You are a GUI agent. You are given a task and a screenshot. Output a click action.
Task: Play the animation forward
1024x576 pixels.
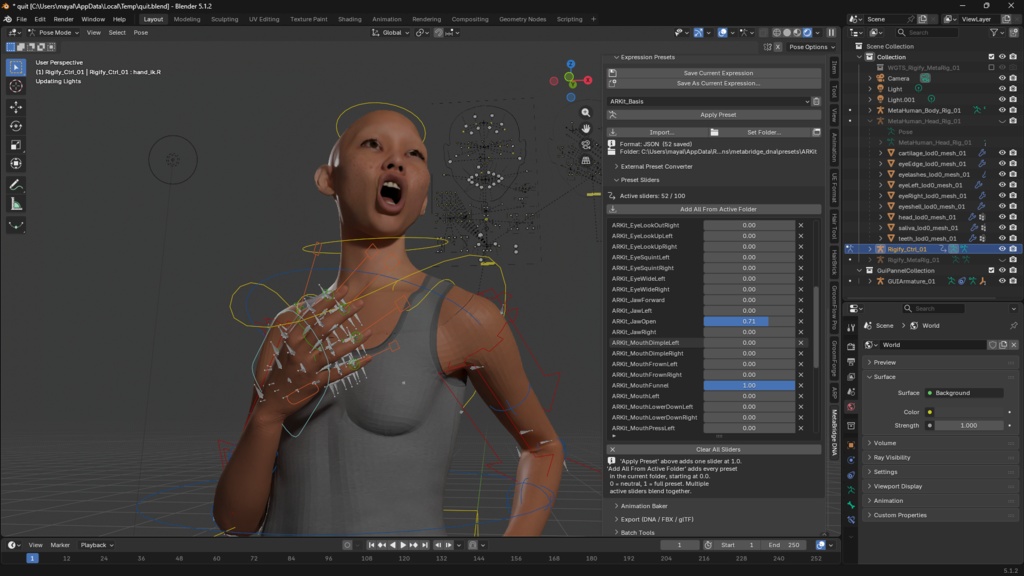pos(403,545)
